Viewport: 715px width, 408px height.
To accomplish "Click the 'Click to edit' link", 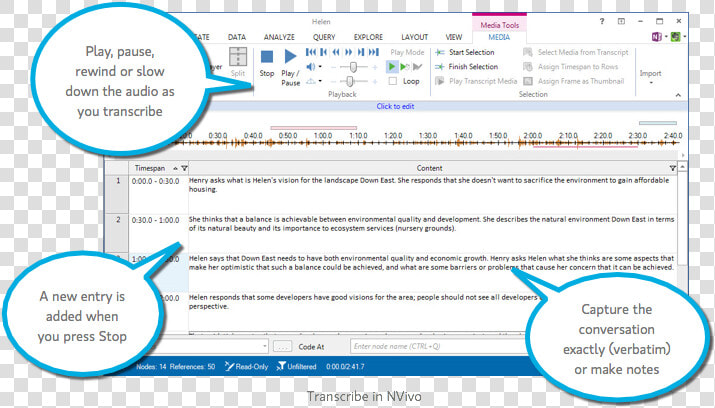I will (395, 106).
